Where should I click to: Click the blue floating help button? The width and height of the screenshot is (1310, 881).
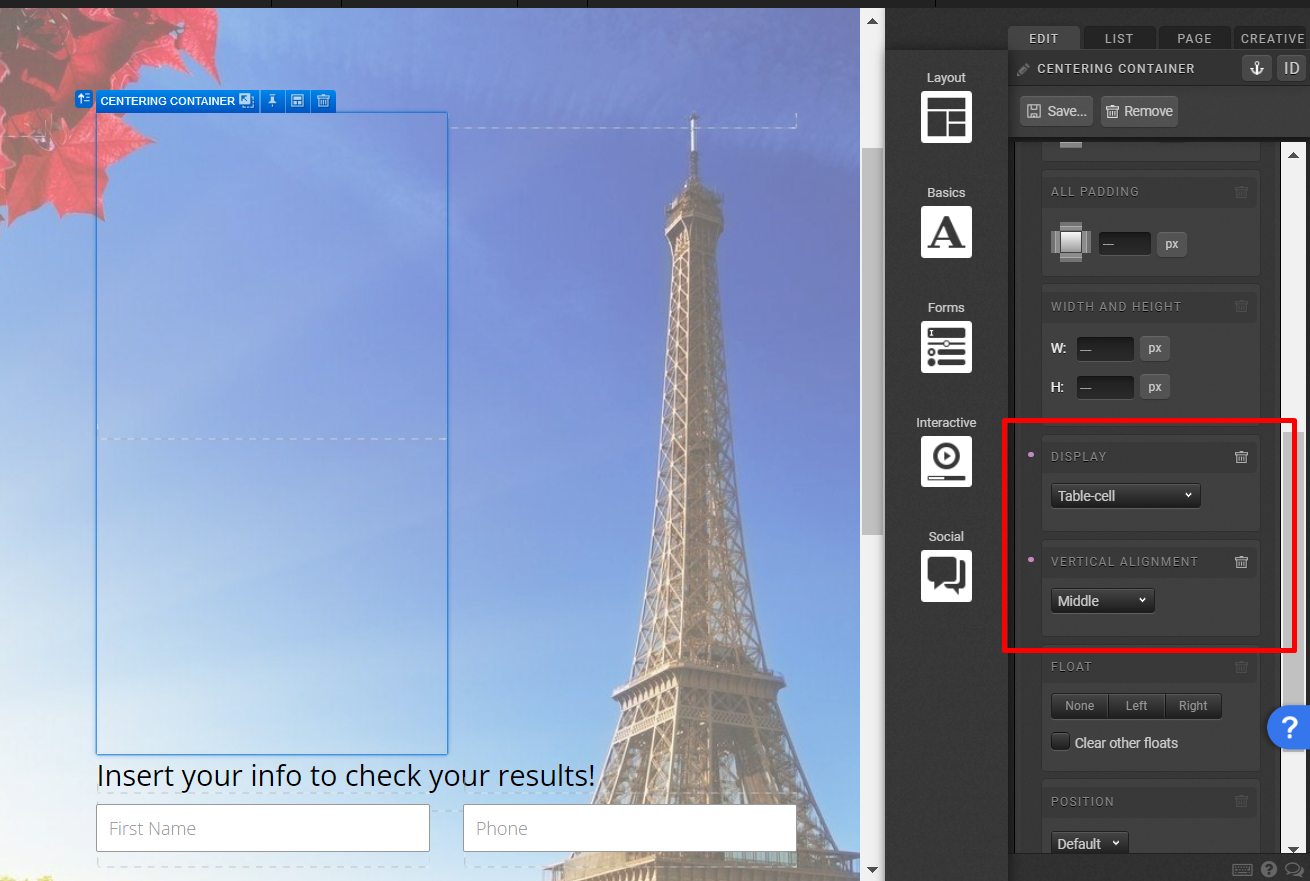pos(1290,727)
